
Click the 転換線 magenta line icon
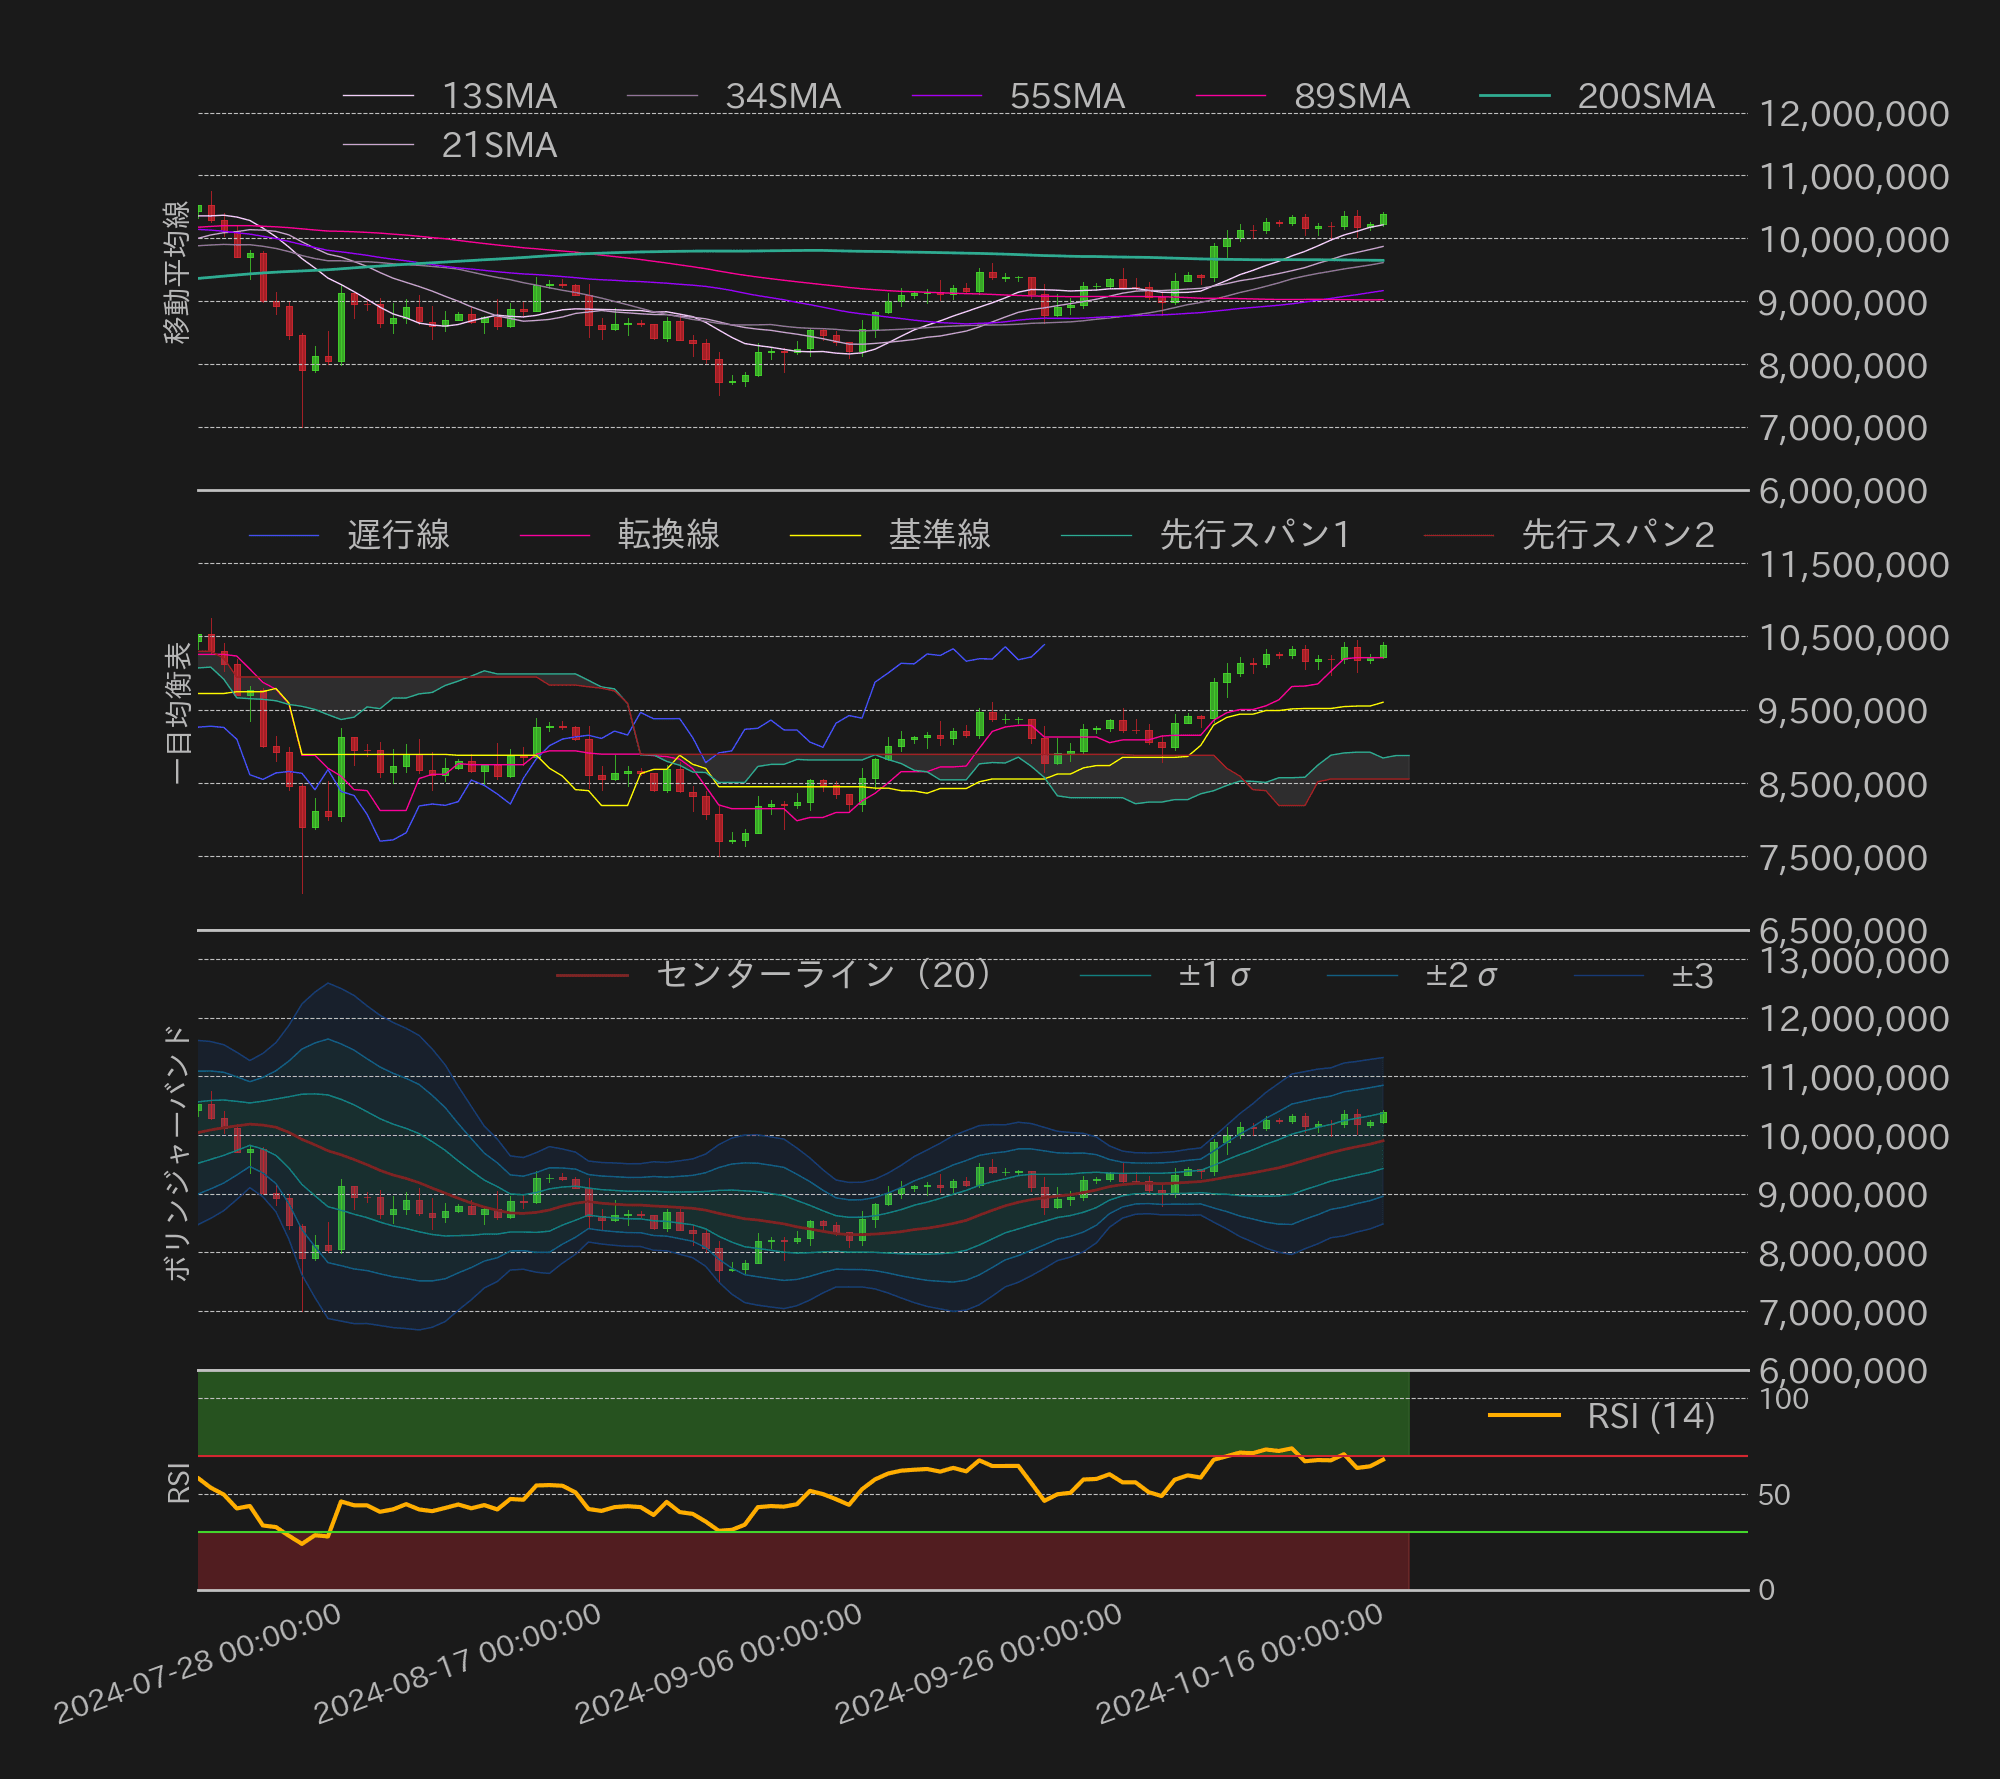(x=555, y=536)
